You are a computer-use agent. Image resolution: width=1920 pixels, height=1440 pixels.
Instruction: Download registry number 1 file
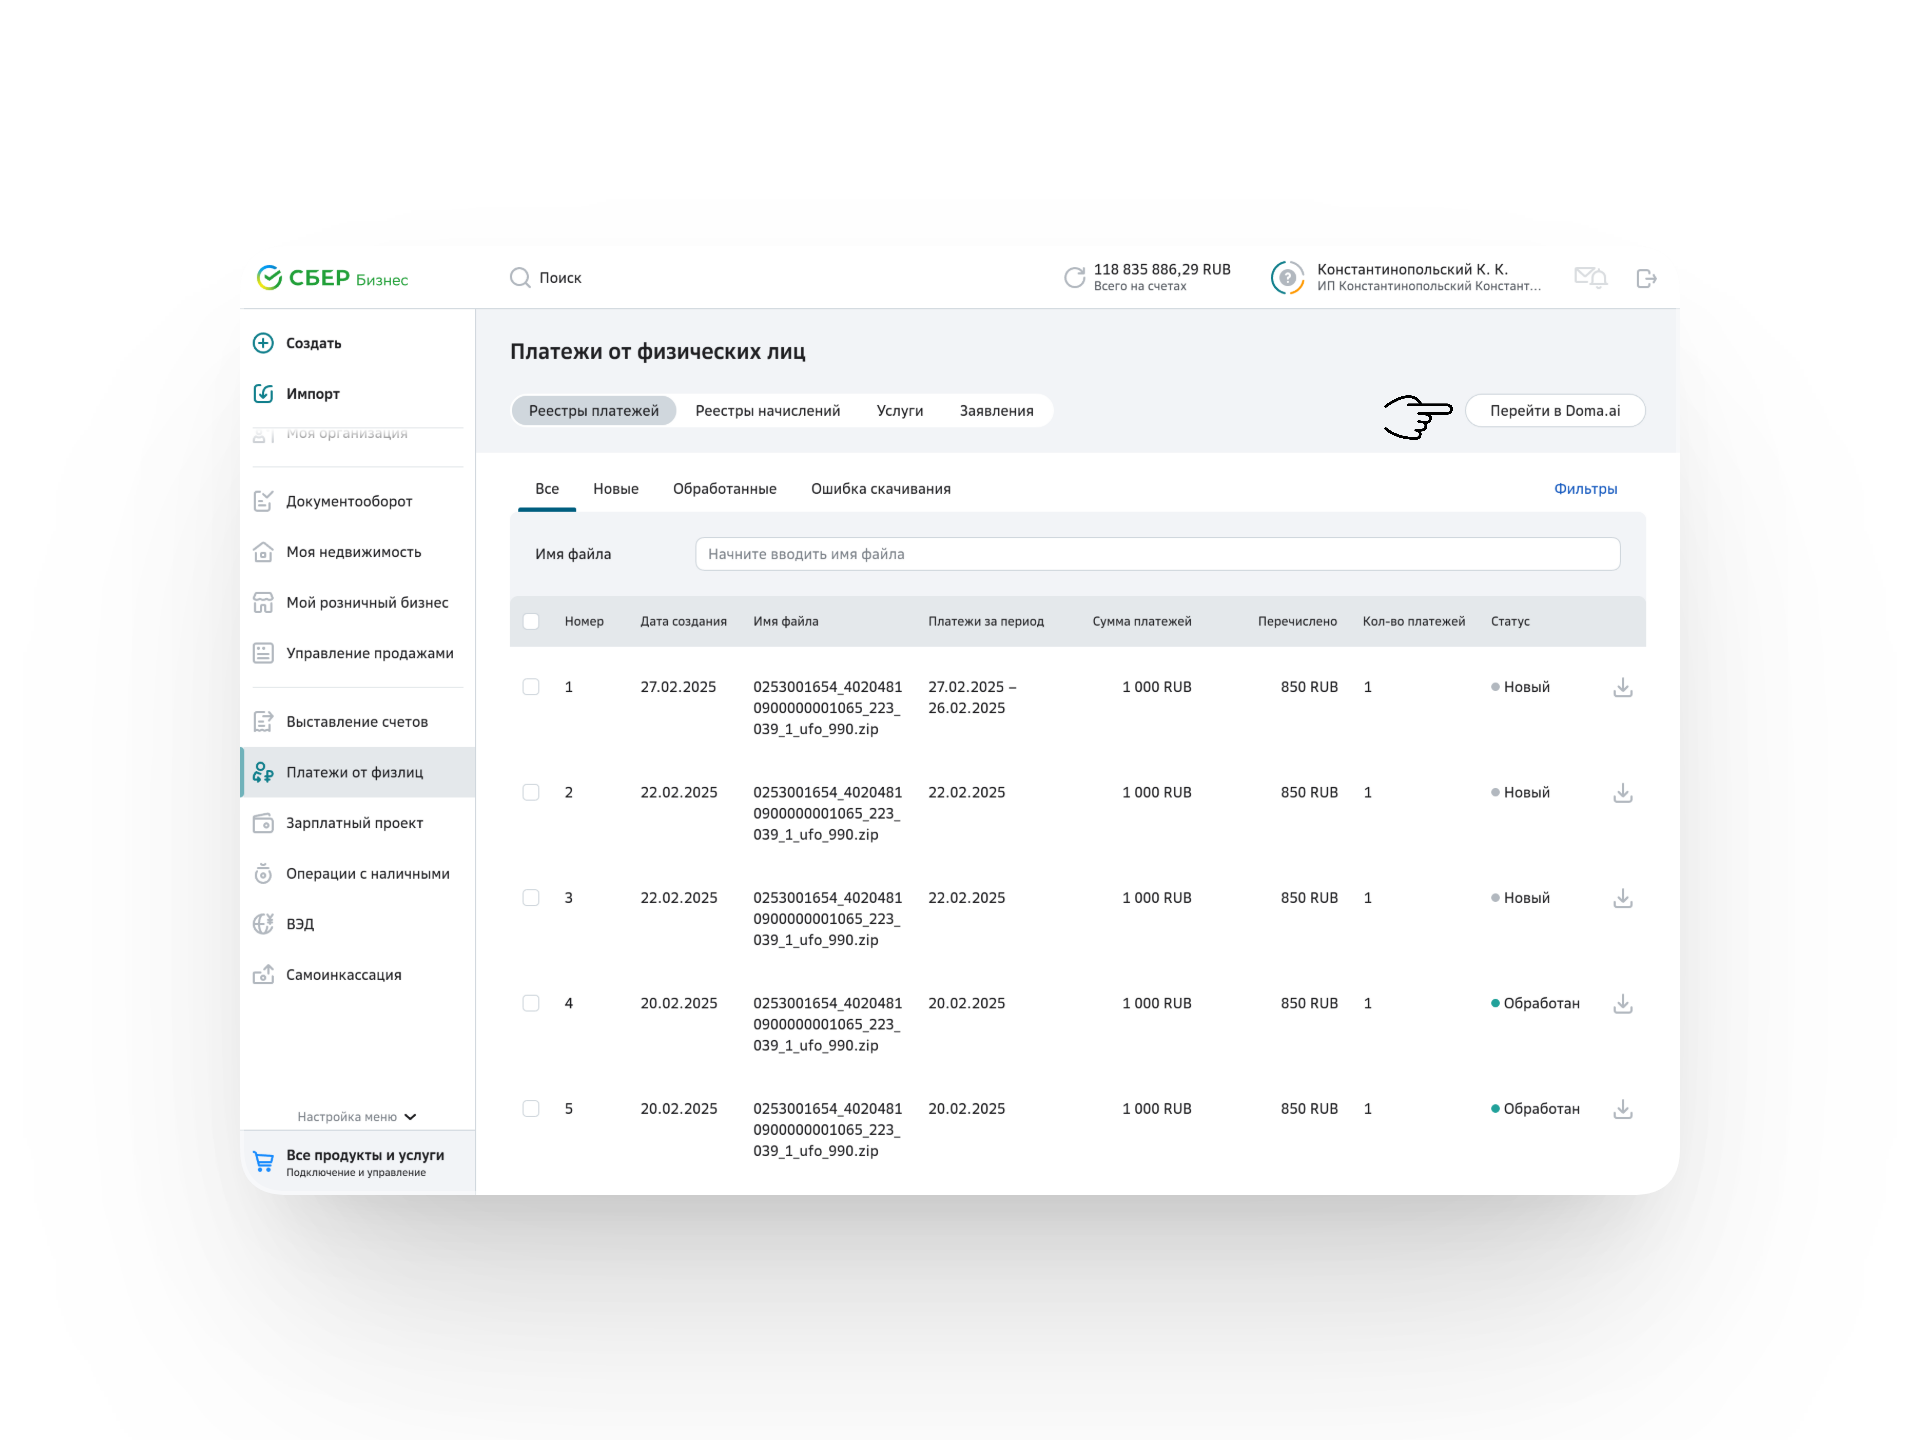[x=1622, y=688]
